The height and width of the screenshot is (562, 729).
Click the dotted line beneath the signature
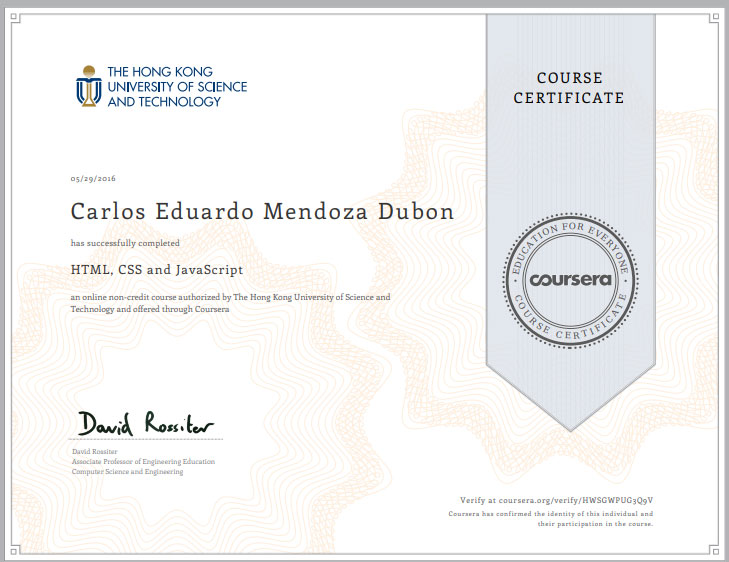[146, 440]
